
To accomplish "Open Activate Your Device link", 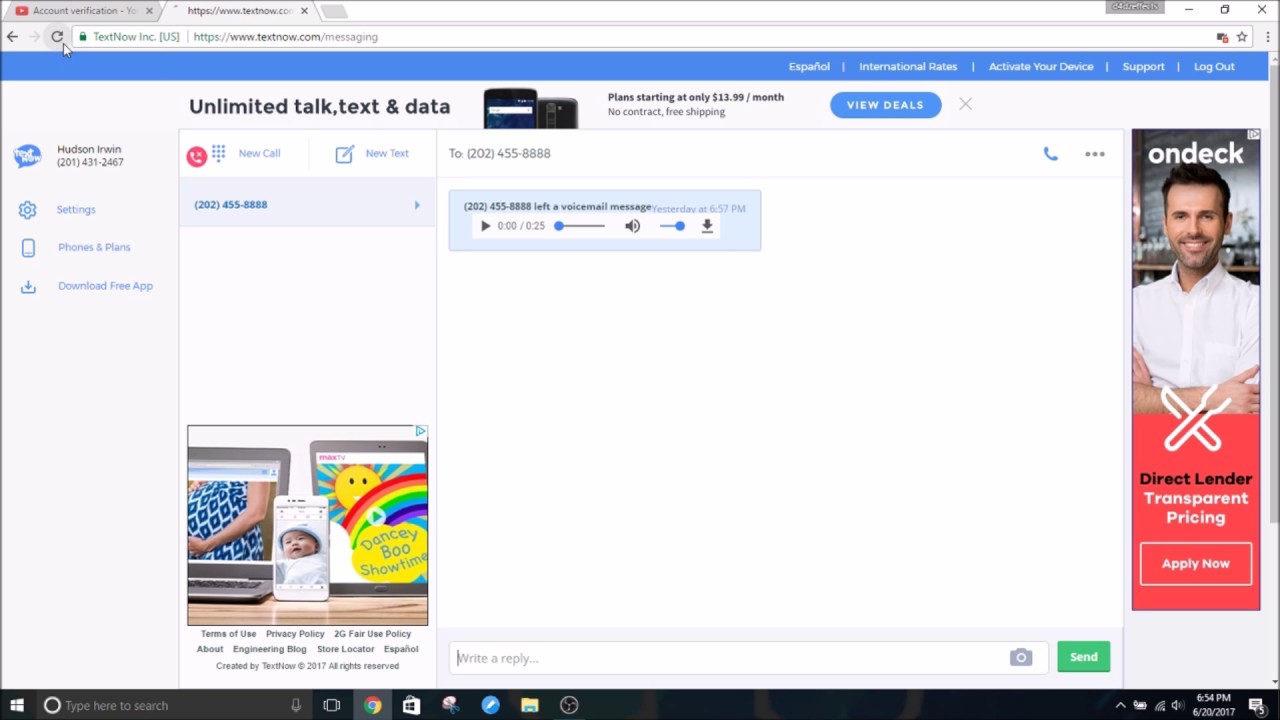I will tap(1041, 67).
